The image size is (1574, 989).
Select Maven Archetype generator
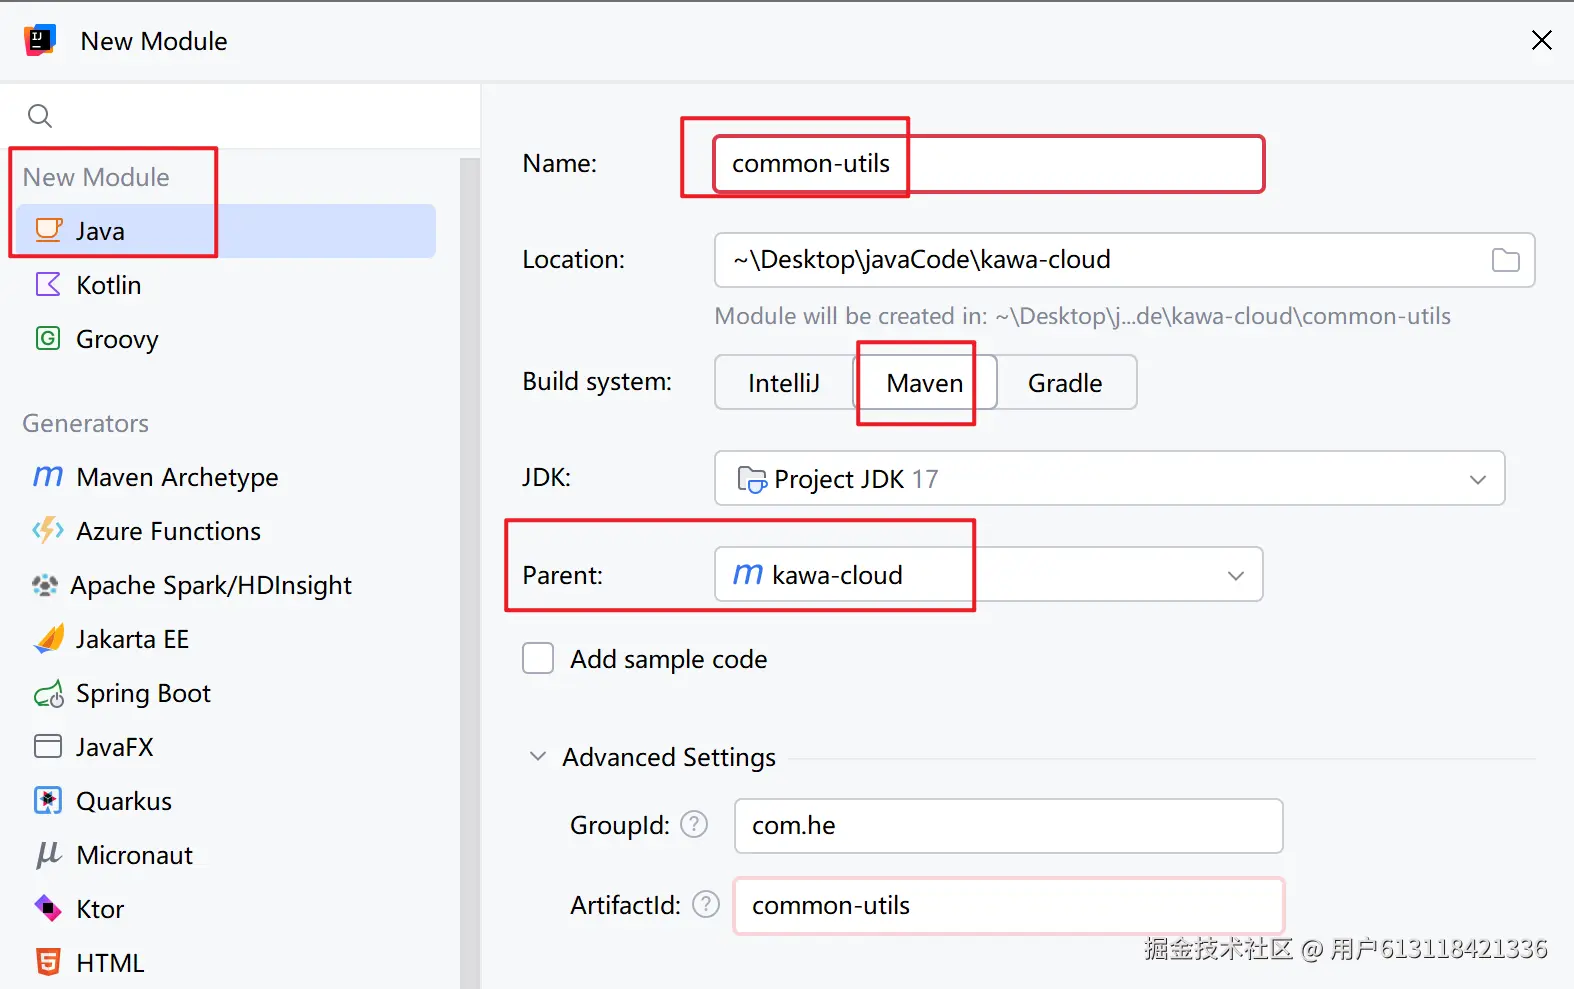pyautogui.click(x=177, y=477)
